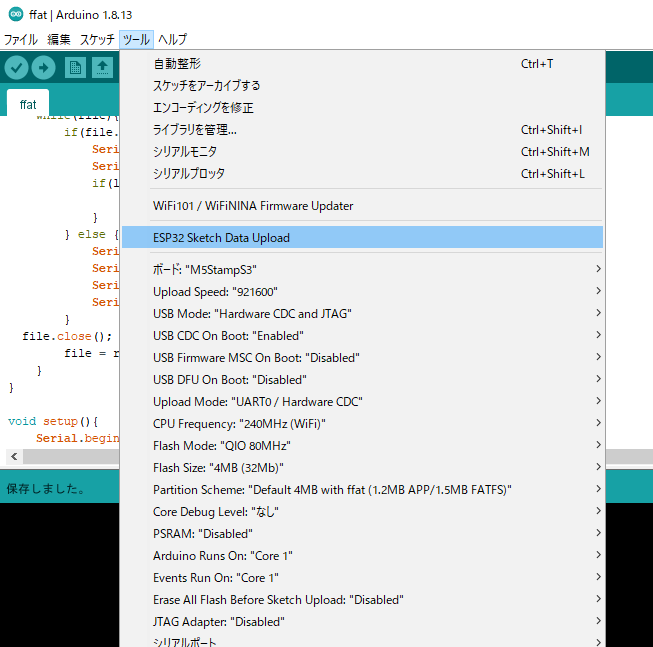Choose 自動整形 menu entry
This screenshot has height=647, width=653.
[362, 64]
